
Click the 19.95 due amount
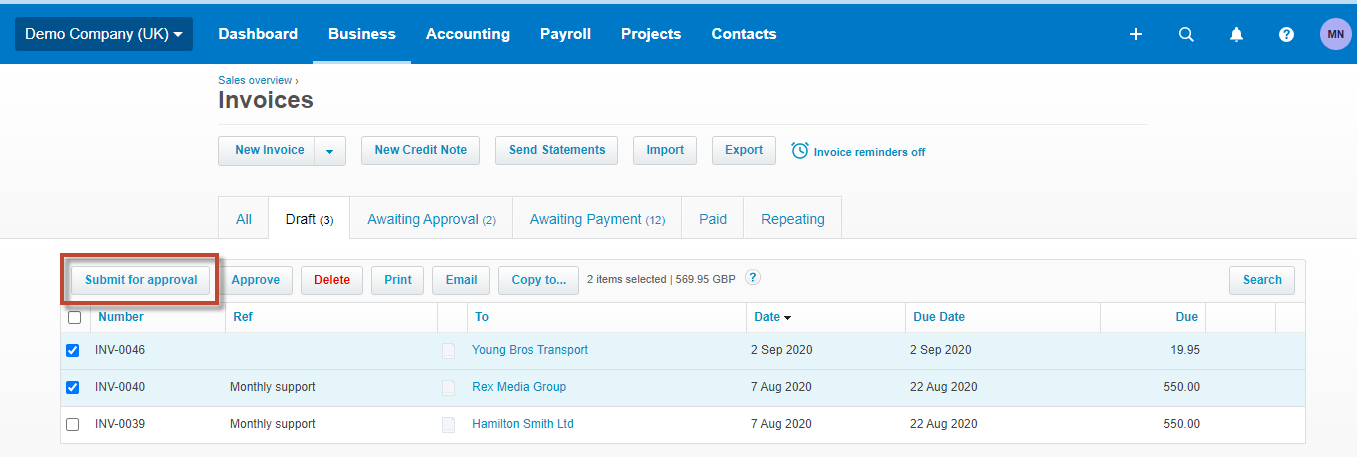click(1184, 350)
